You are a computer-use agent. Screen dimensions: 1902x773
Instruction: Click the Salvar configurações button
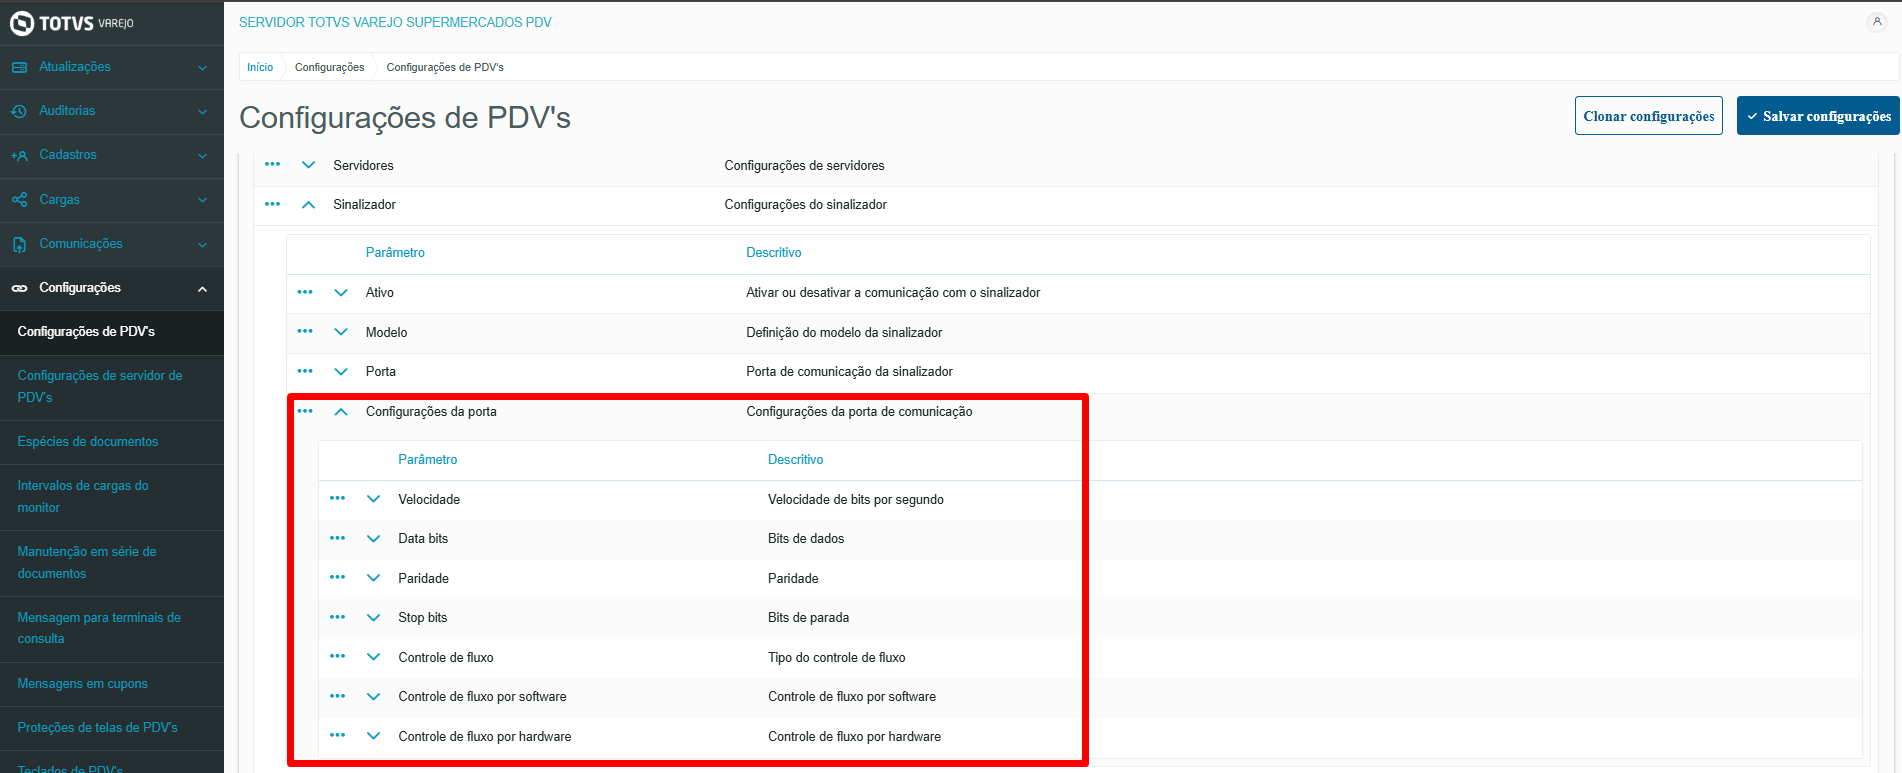[x=1818, y=116]
